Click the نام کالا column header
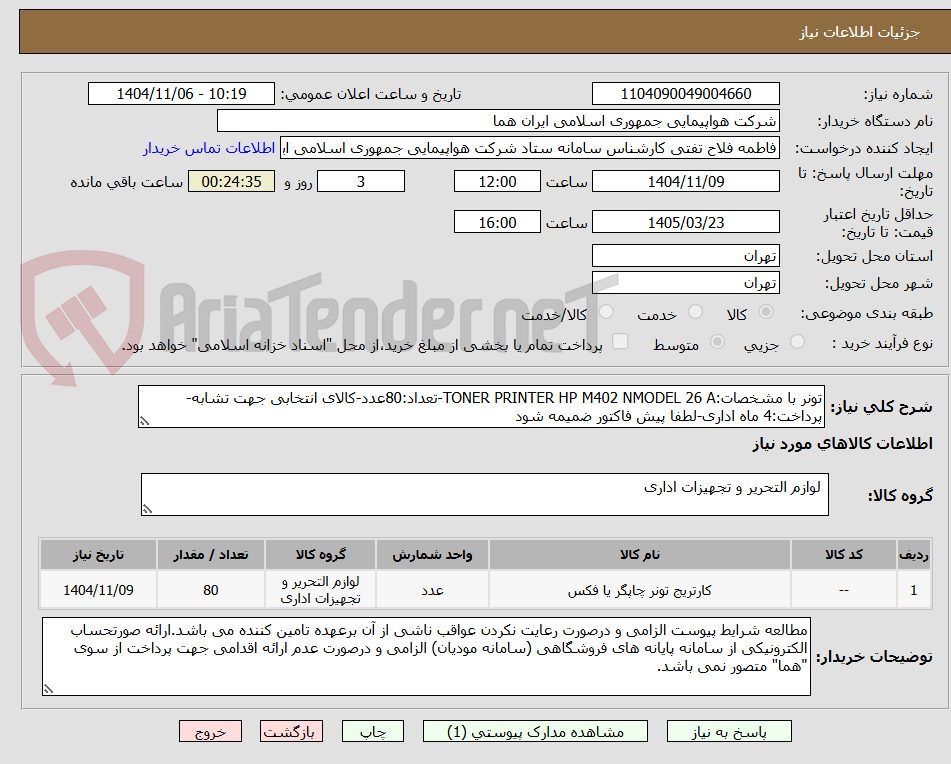This screenshot has height=764, width=951. click(x=640, y=555)
